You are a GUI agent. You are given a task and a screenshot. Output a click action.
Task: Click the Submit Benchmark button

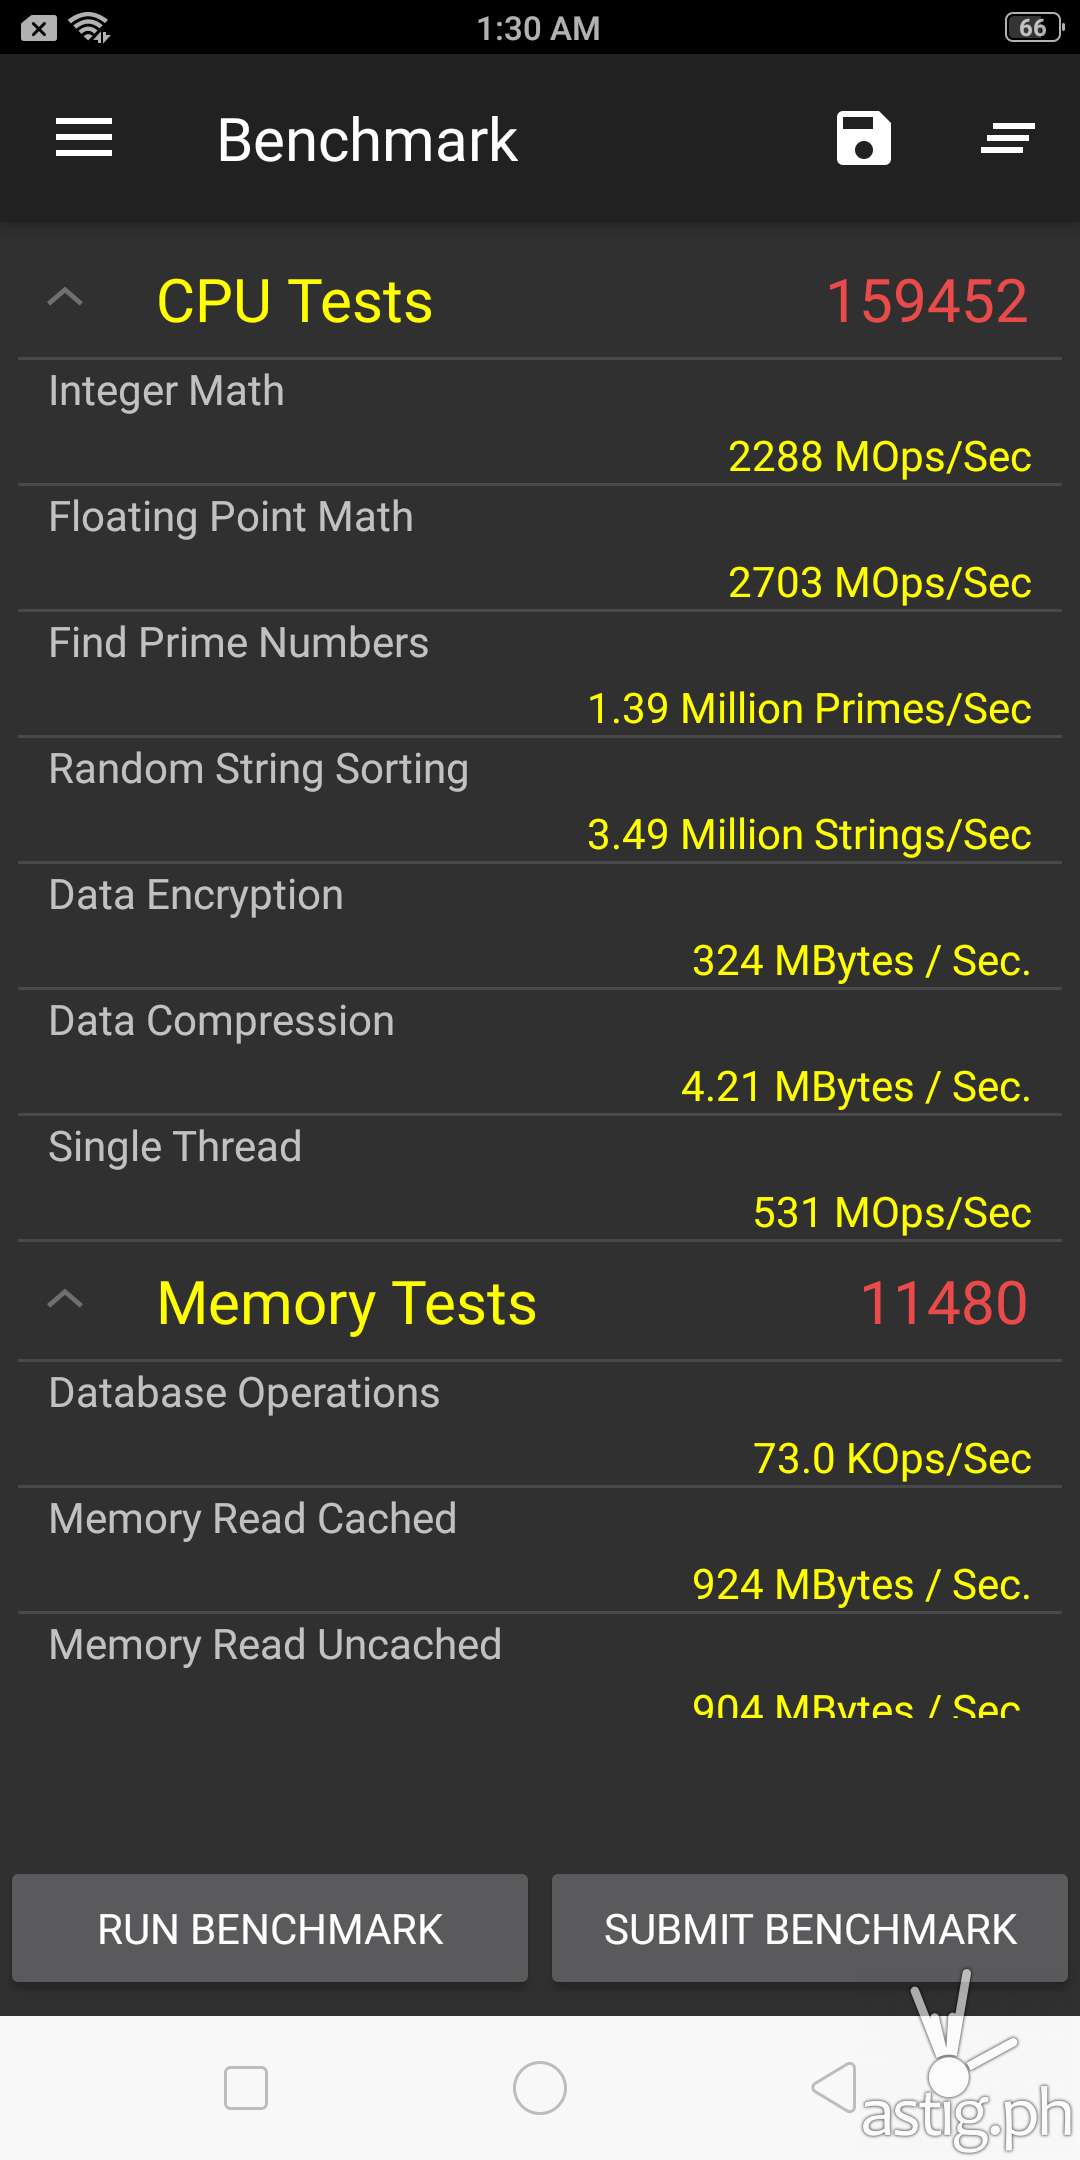[x=810, y=1929]
